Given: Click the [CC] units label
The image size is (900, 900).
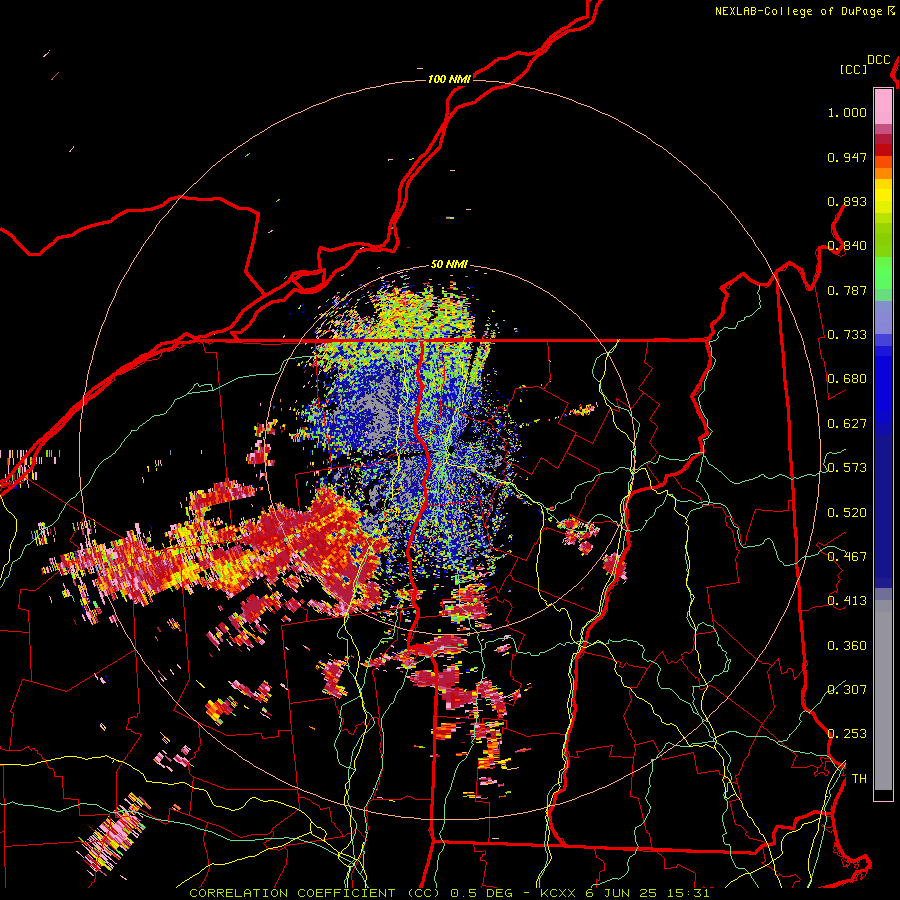Looking at the screenshot, I should 854,69.
